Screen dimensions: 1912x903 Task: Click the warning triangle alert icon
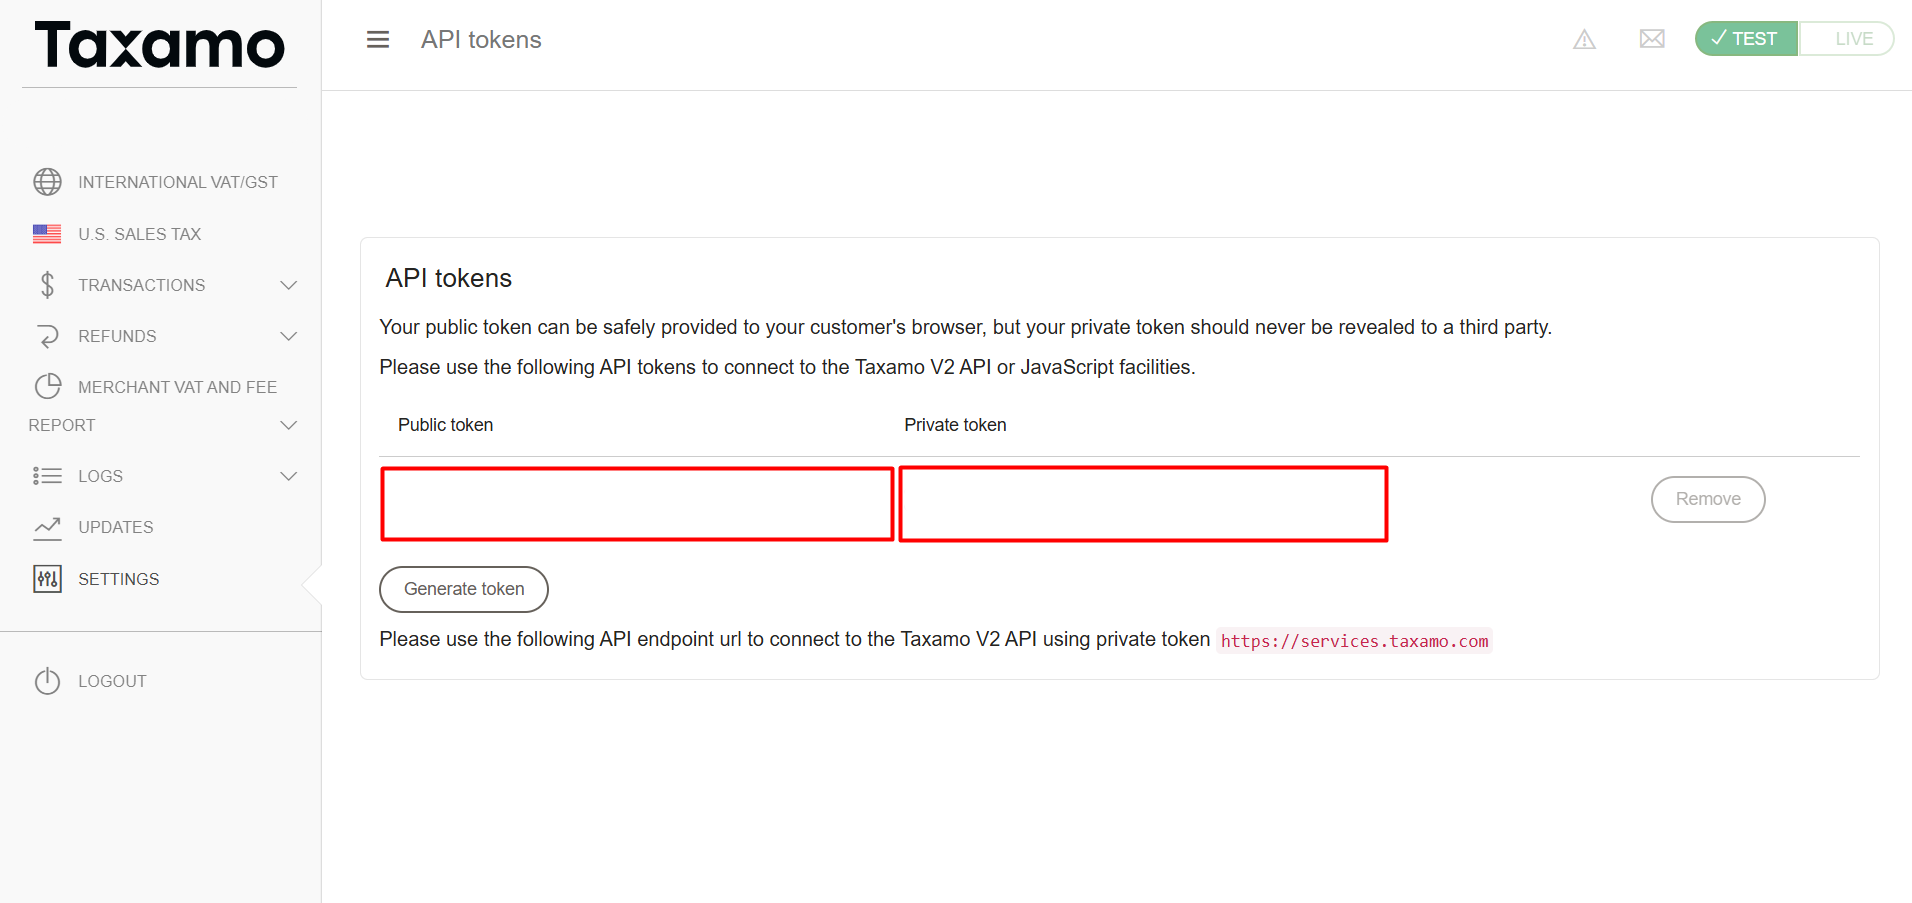click(1584, 40)
